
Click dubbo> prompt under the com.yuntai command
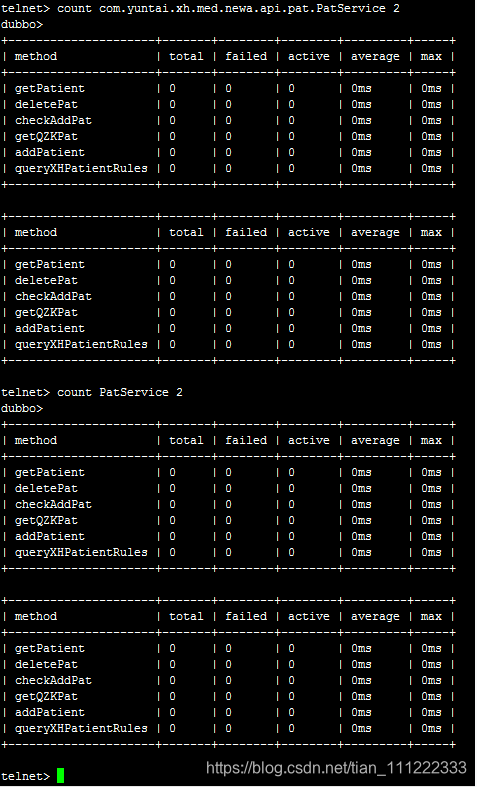click(22, 24)
